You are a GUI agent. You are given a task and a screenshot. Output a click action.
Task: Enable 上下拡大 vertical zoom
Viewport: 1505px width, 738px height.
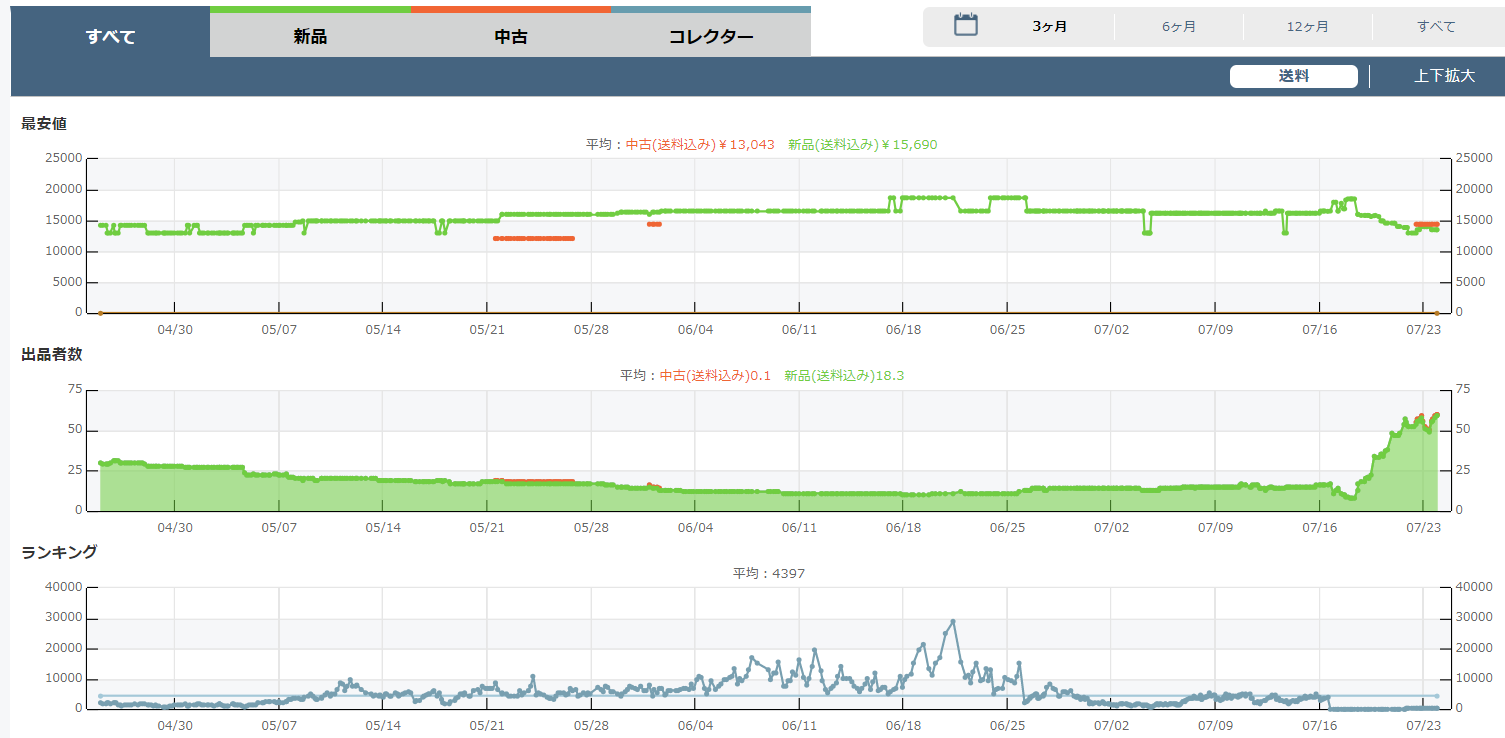pyautogui.click(x=1444, y=76)
